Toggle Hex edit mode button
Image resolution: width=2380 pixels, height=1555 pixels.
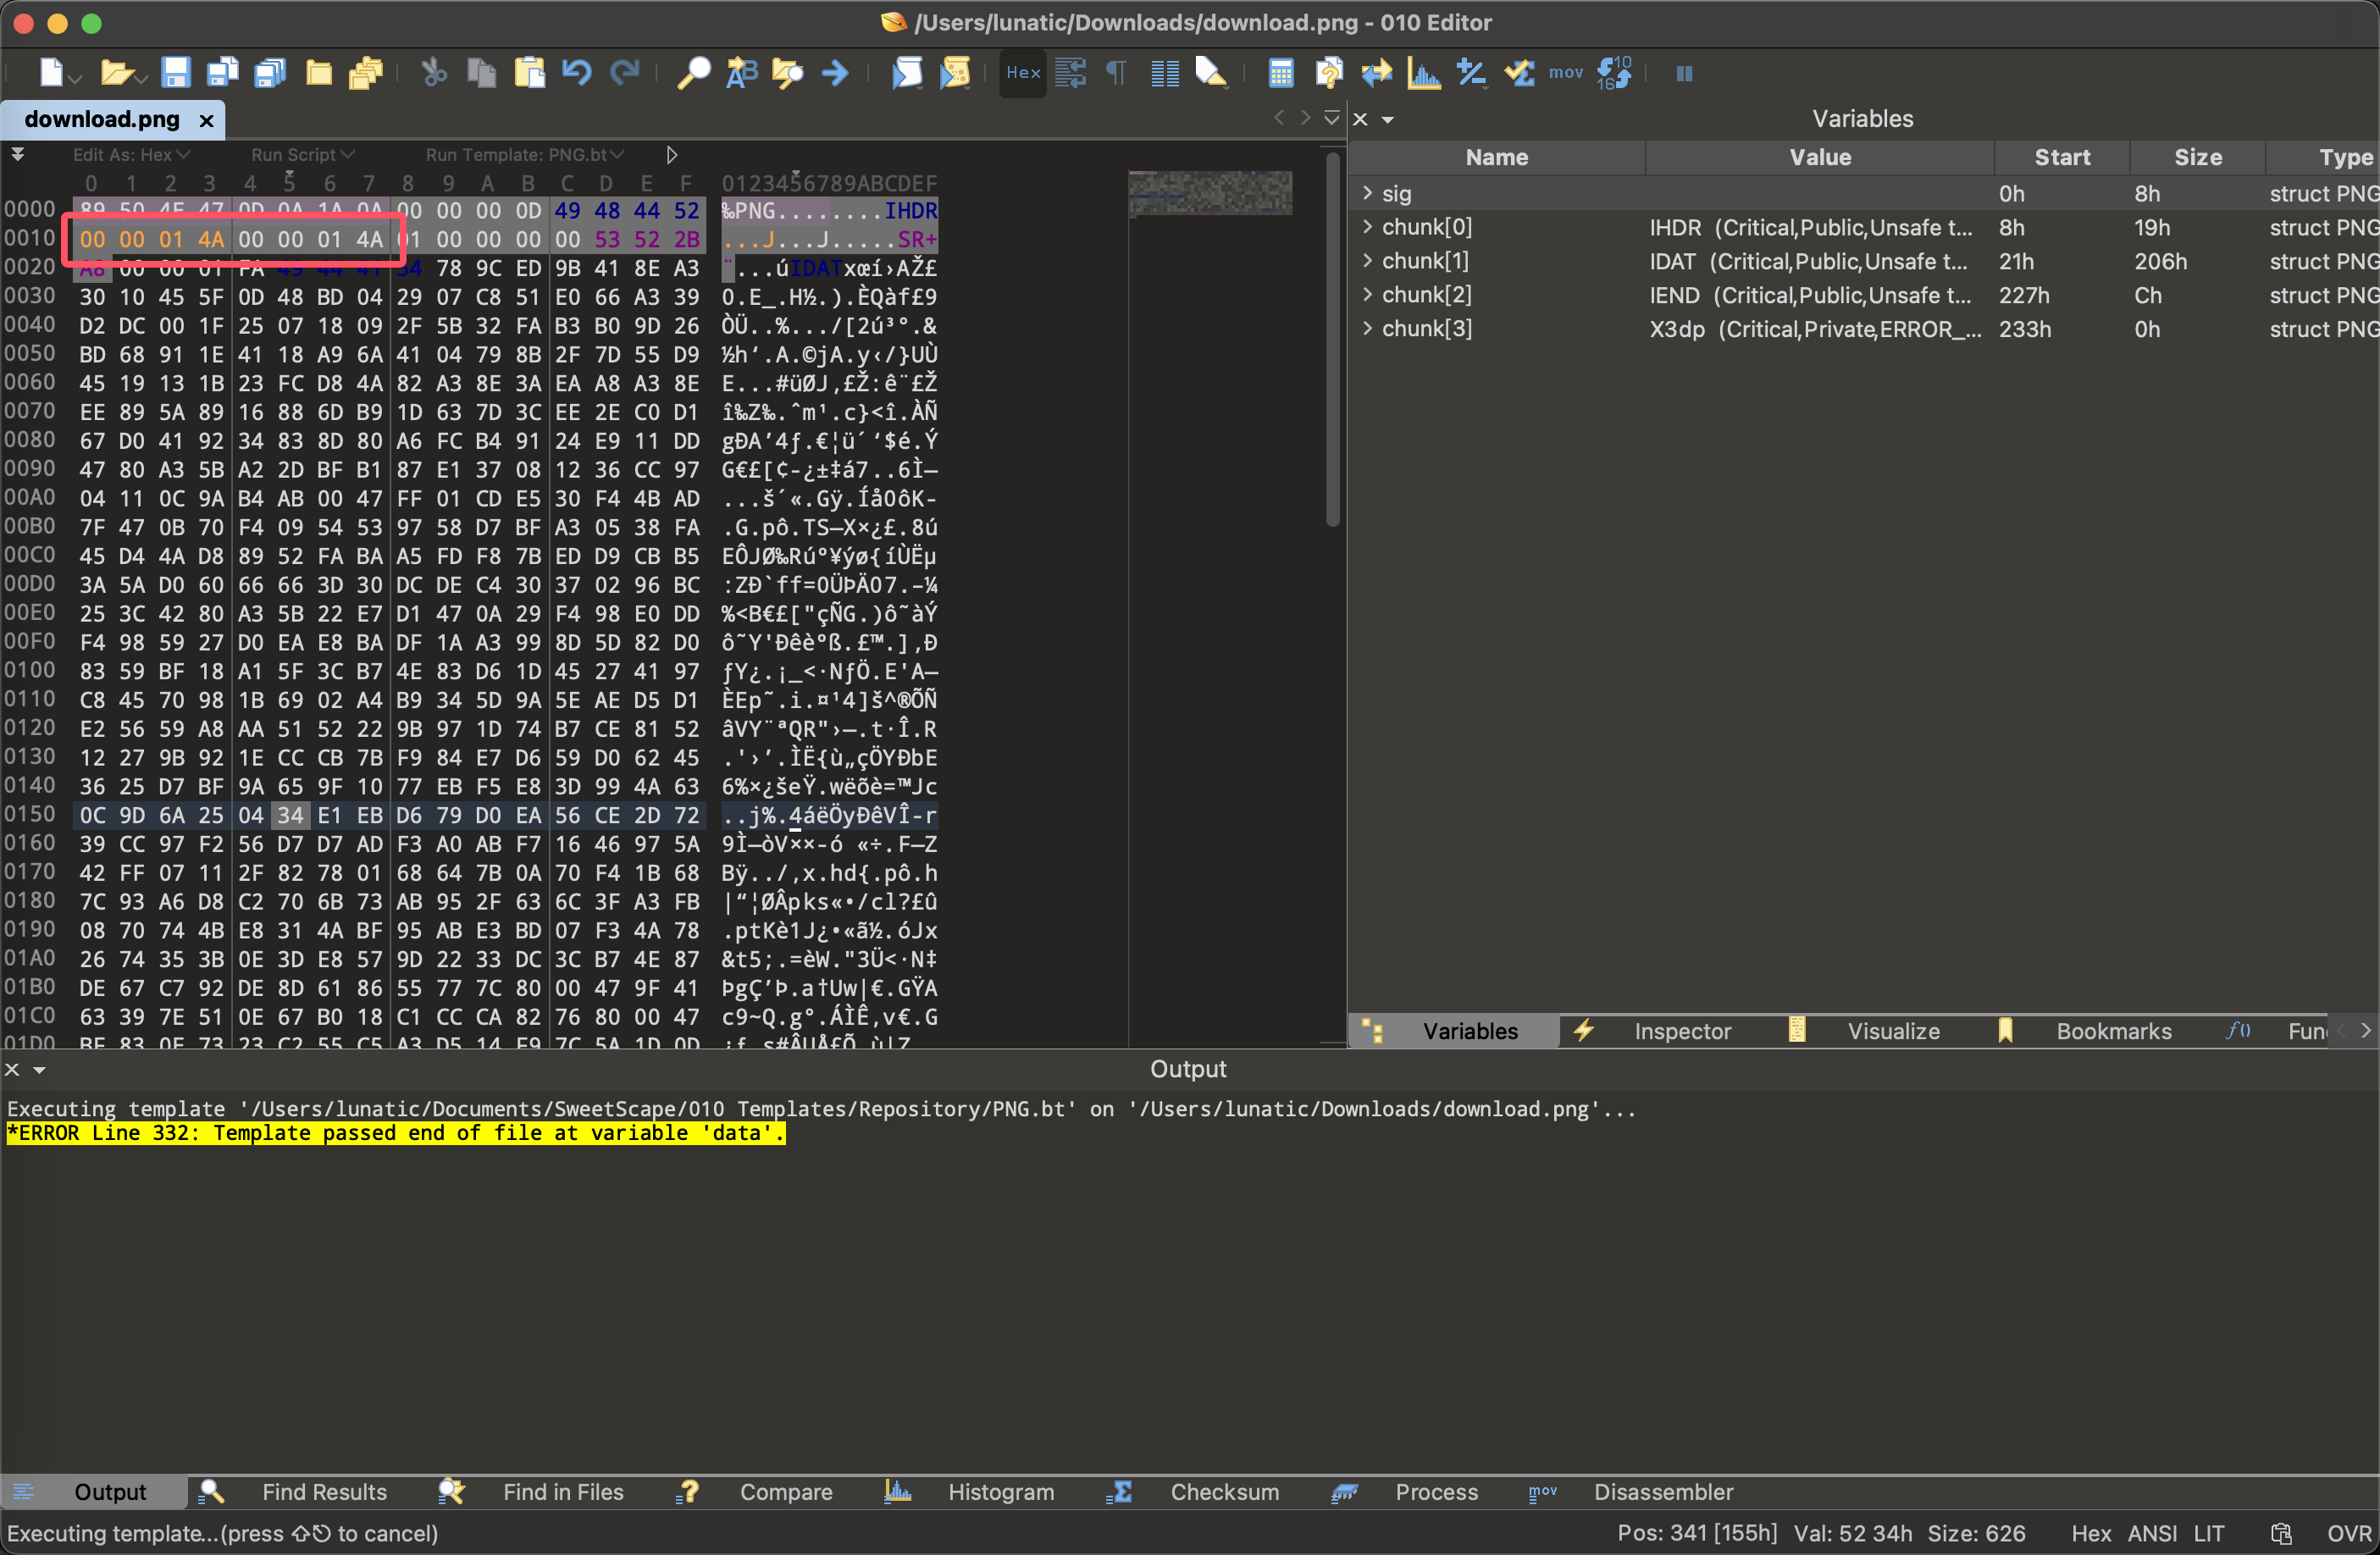[x=1023, y=72]
